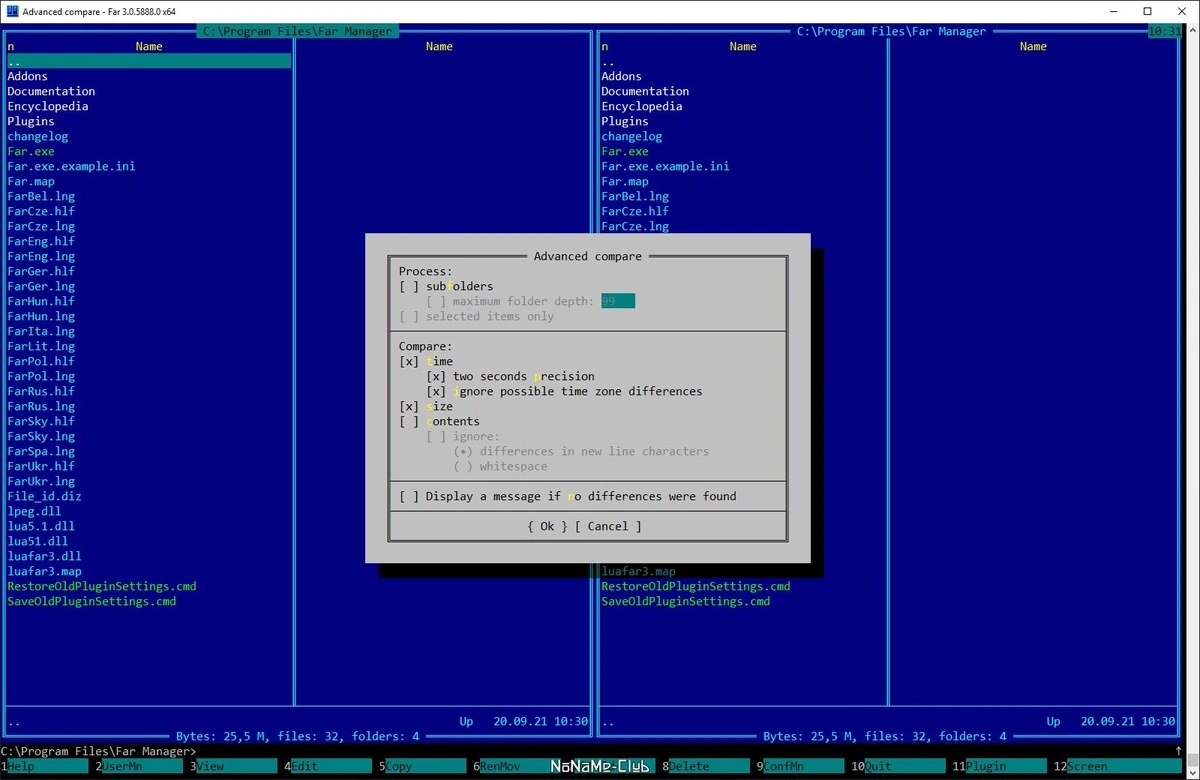Select Far.exe in left panel
1200x780 pixels.
click(31, 151)
